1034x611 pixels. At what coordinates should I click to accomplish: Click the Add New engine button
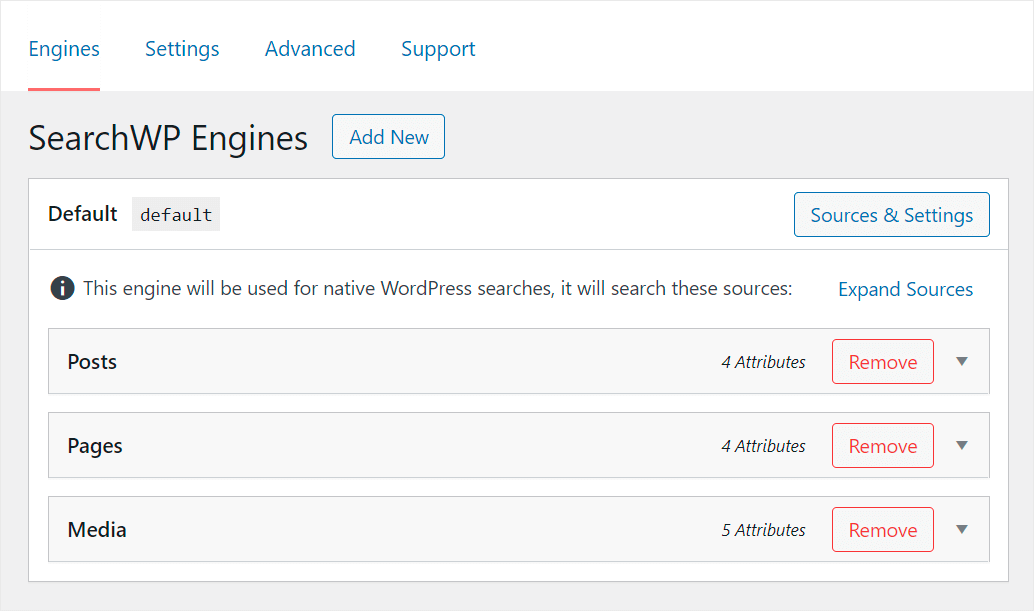pyautogui.click(x=388, y=136)
